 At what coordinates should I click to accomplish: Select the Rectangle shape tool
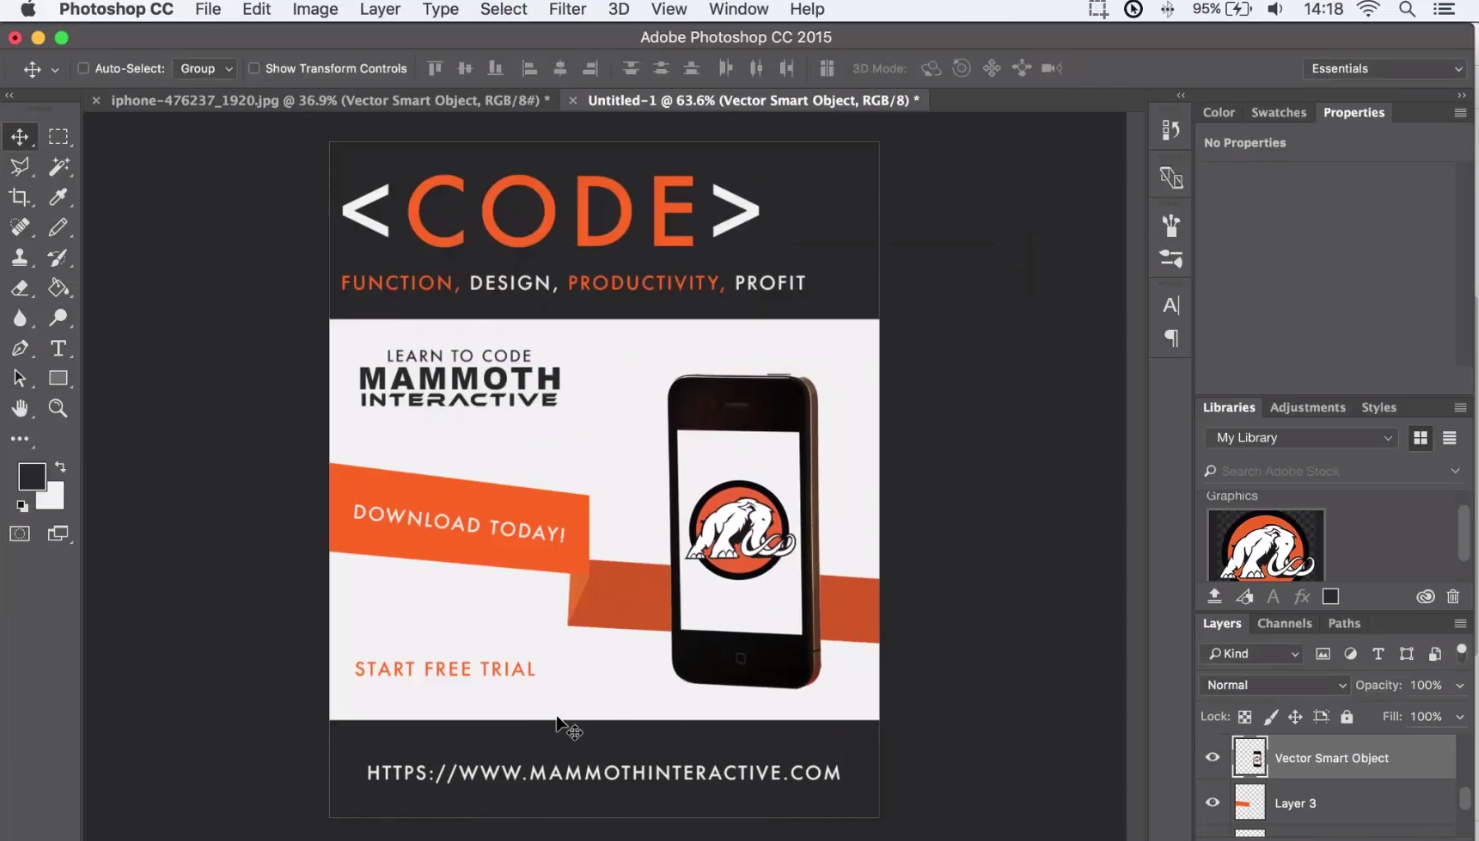point(59,378)
